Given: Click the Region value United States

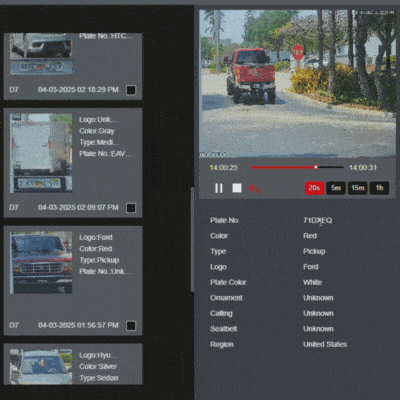Looking at the screenshot, I should 325,344.
